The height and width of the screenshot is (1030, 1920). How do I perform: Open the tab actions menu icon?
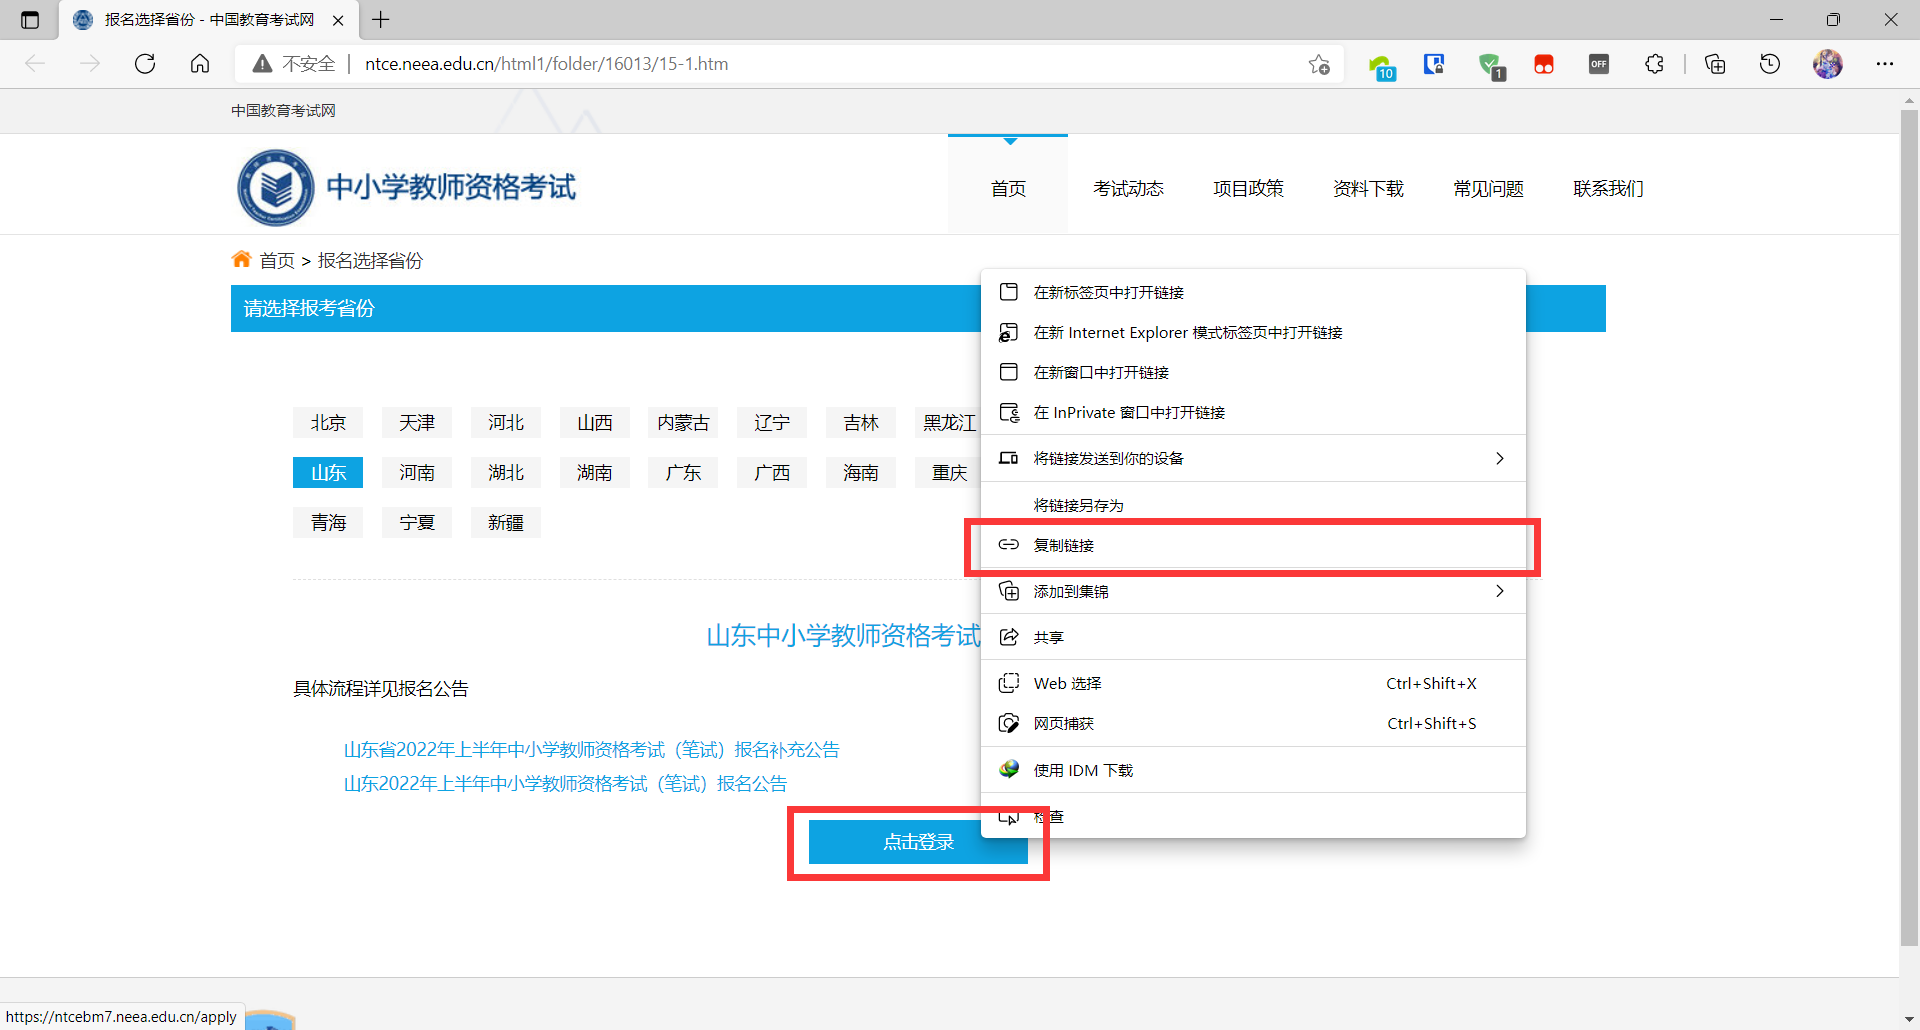[30, 20]
